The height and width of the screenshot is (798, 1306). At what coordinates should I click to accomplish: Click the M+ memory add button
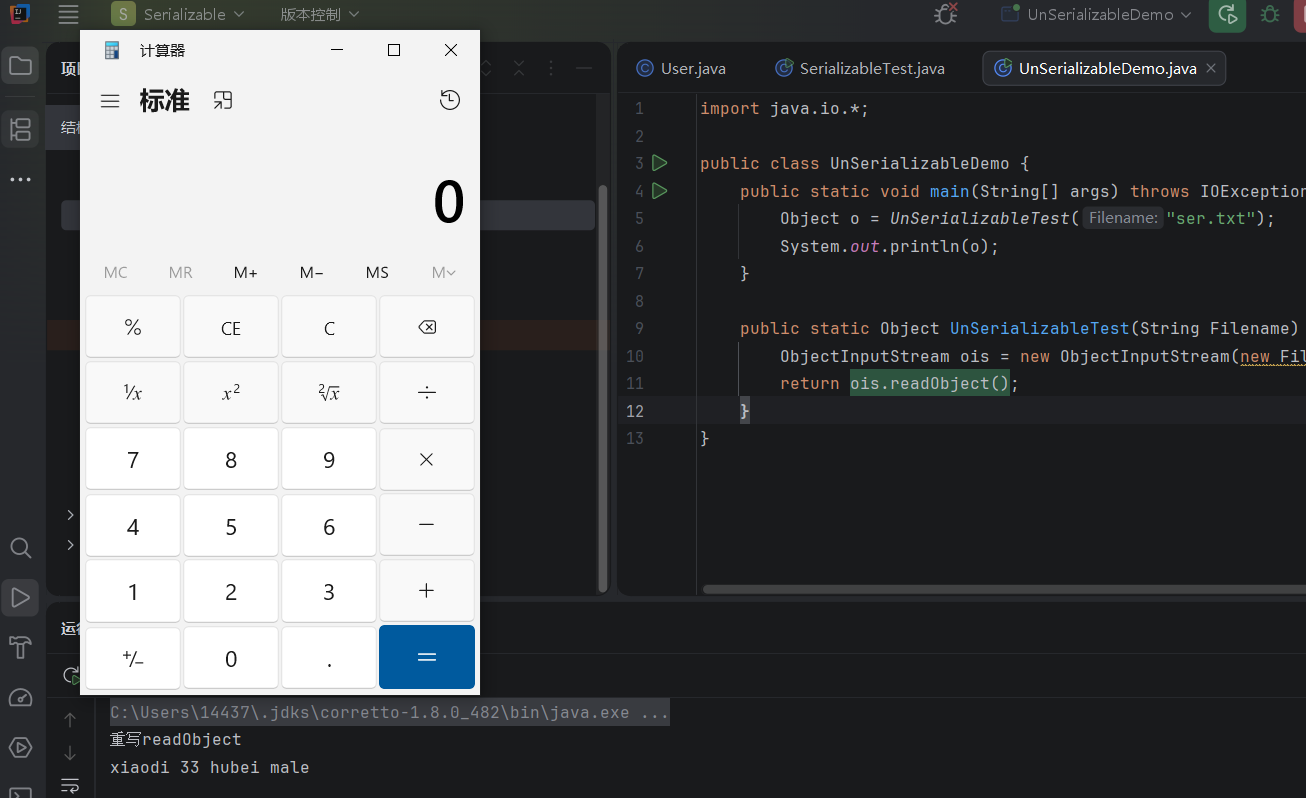(x=246, y=273)
